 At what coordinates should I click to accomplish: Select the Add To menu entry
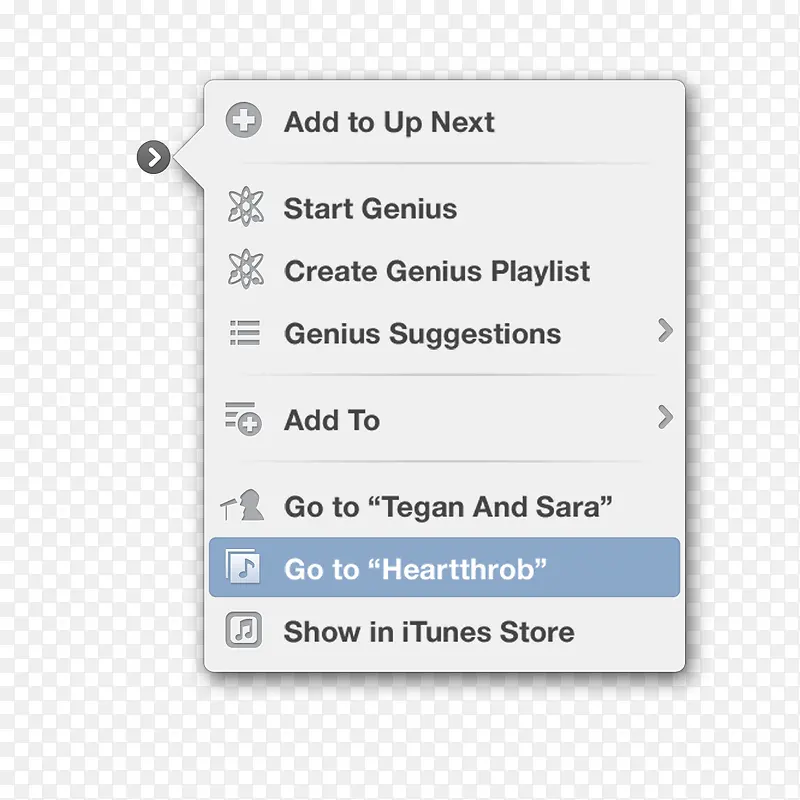(332, 421)
